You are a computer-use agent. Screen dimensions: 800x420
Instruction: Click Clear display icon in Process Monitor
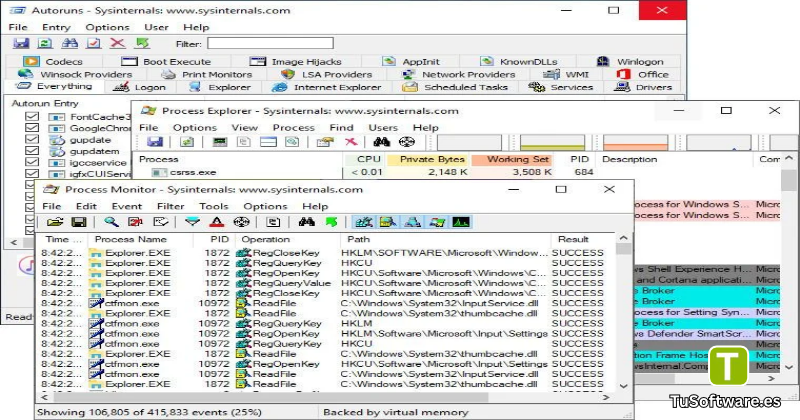(160, 222)
